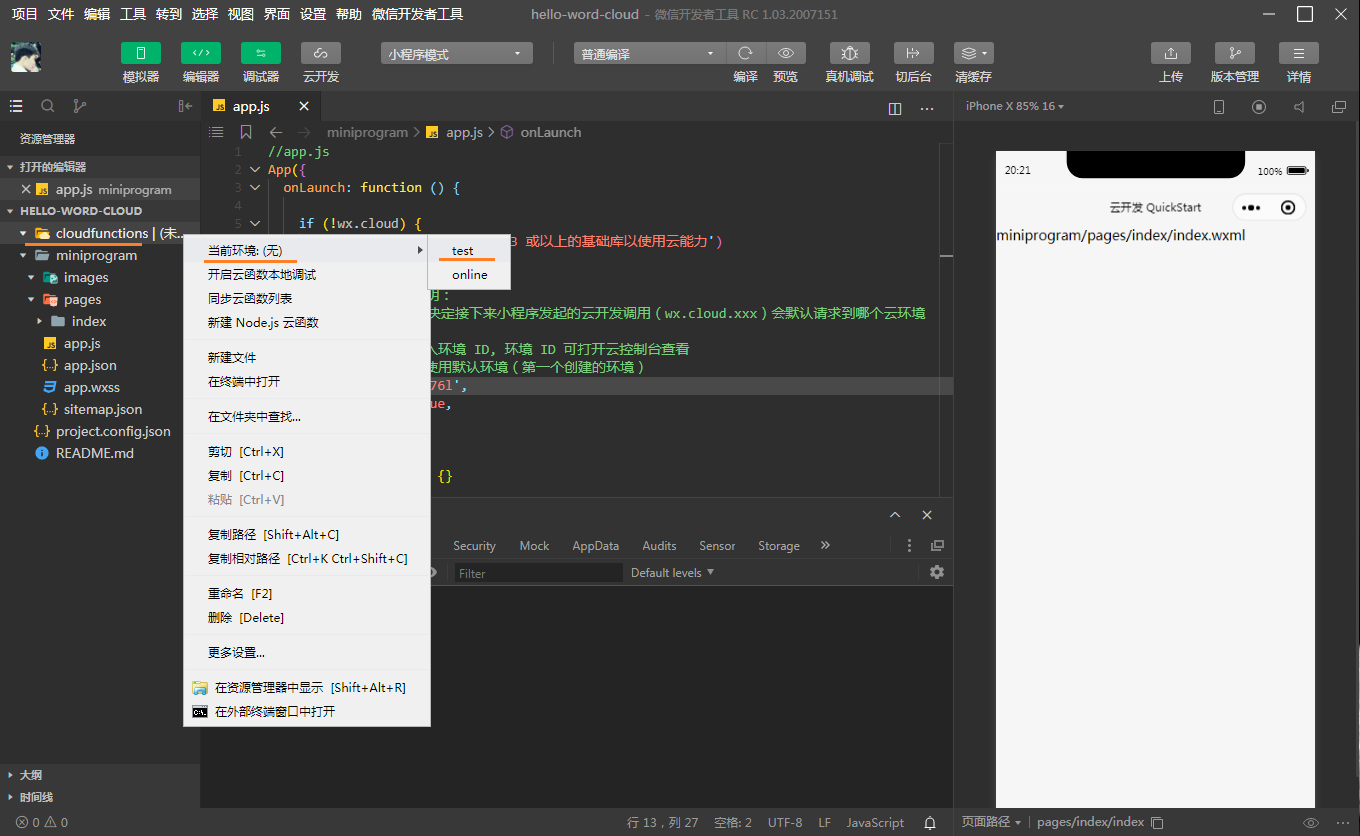Image resolution: width=1360 pixels, height=836 pixels.
Task: Open cloud development (云开发) console
Action: [321, 53]
